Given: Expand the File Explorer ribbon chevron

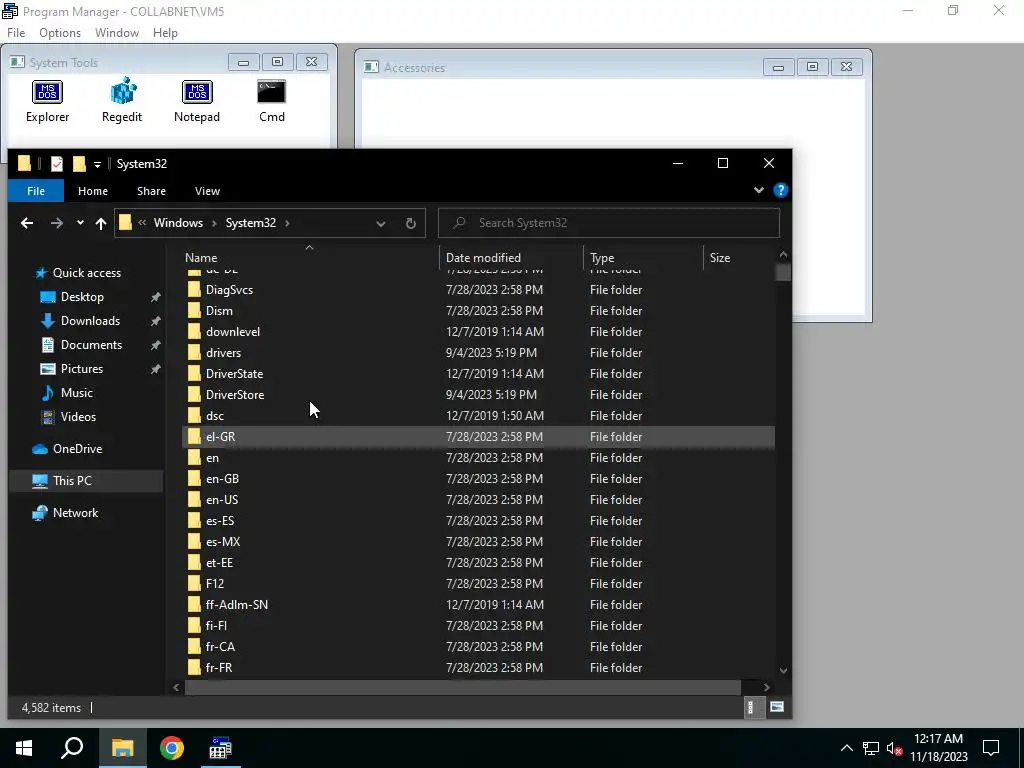Looking at the screenshot, I should coord(758,190).
